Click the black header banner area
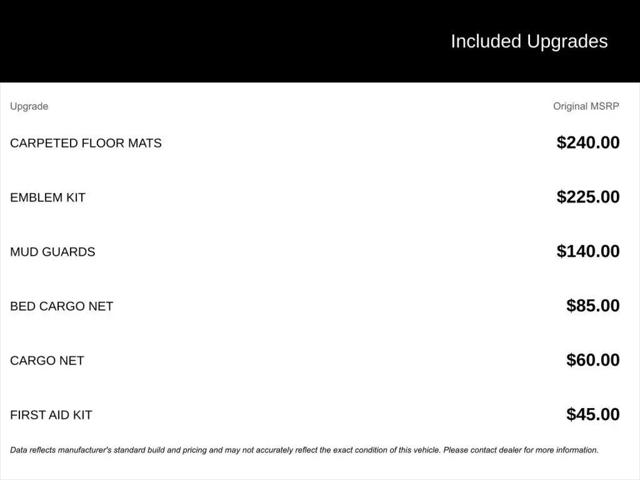Image resolution: width=640 pixels, height=480 pixels. coord(320,41)
